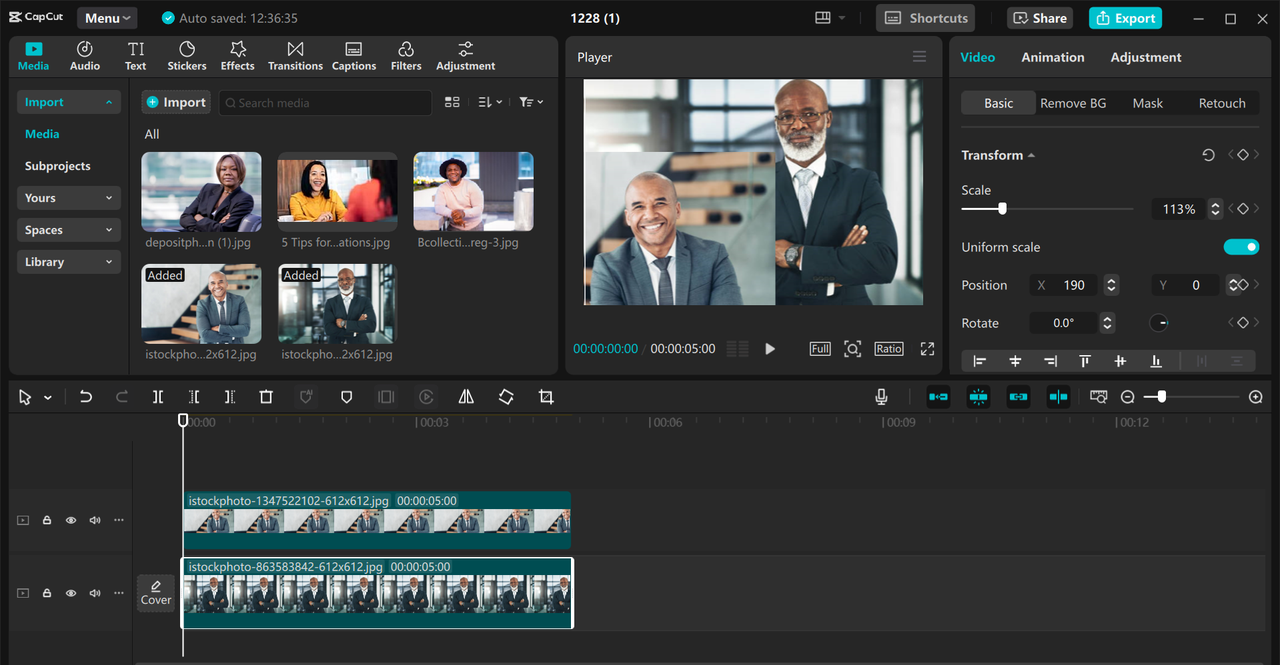Open the Transitions panel
The image size is (1280, 665).
295,55
